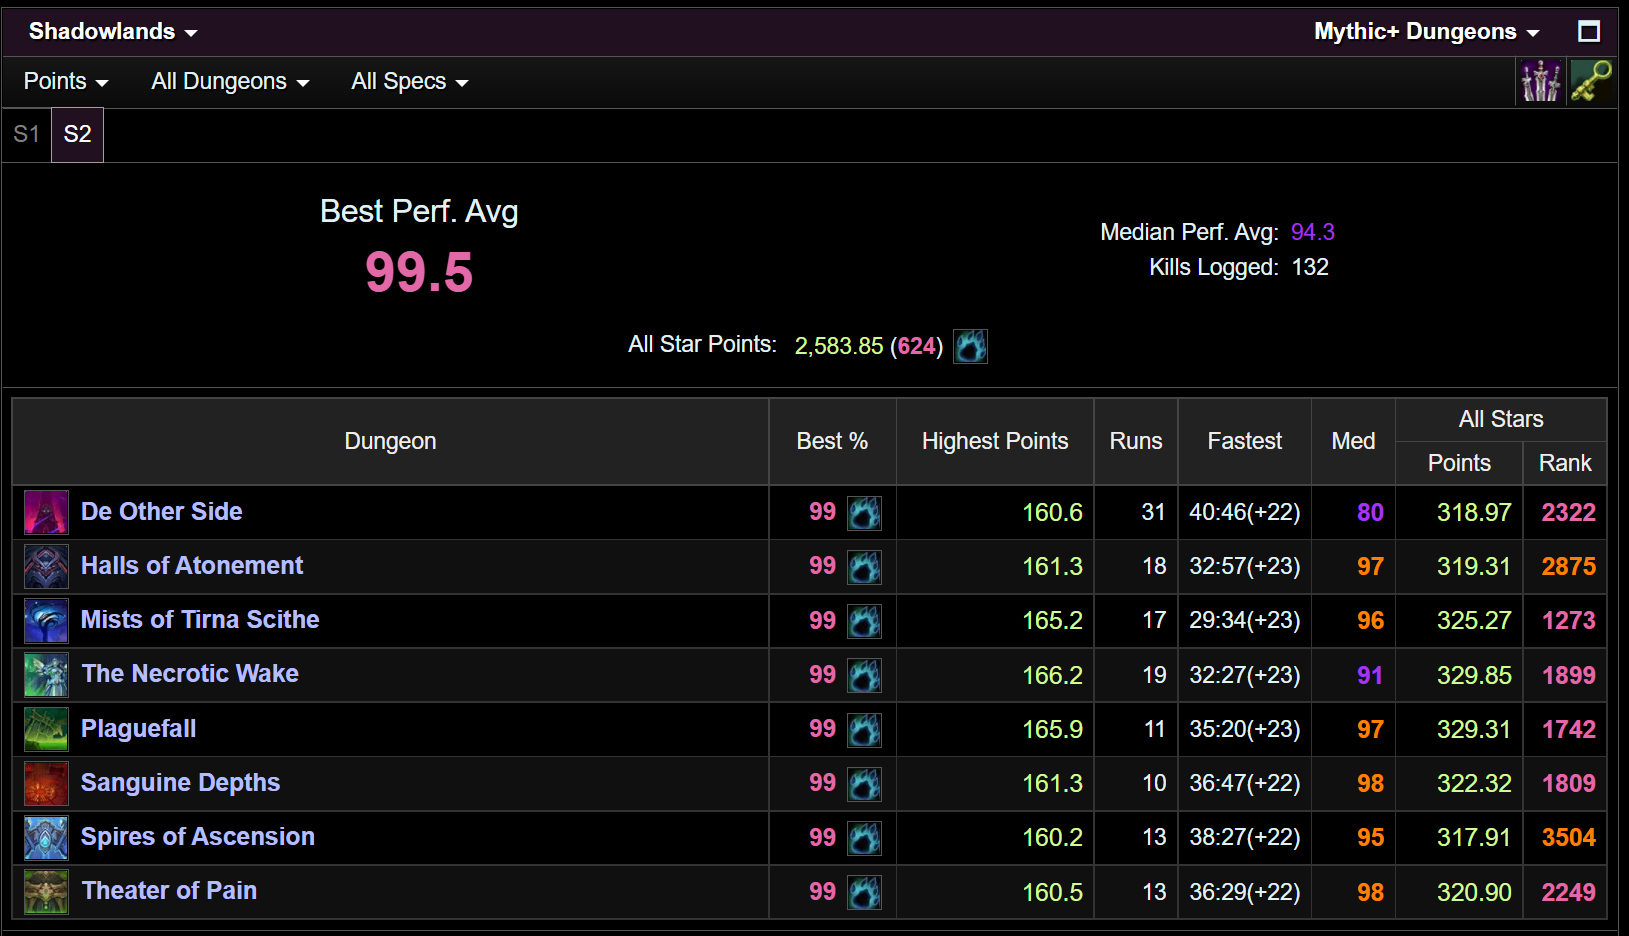Open the Sanguine Depths dungeon link
The width and height of the screenshot is (1629, 936).
(180, 783)
